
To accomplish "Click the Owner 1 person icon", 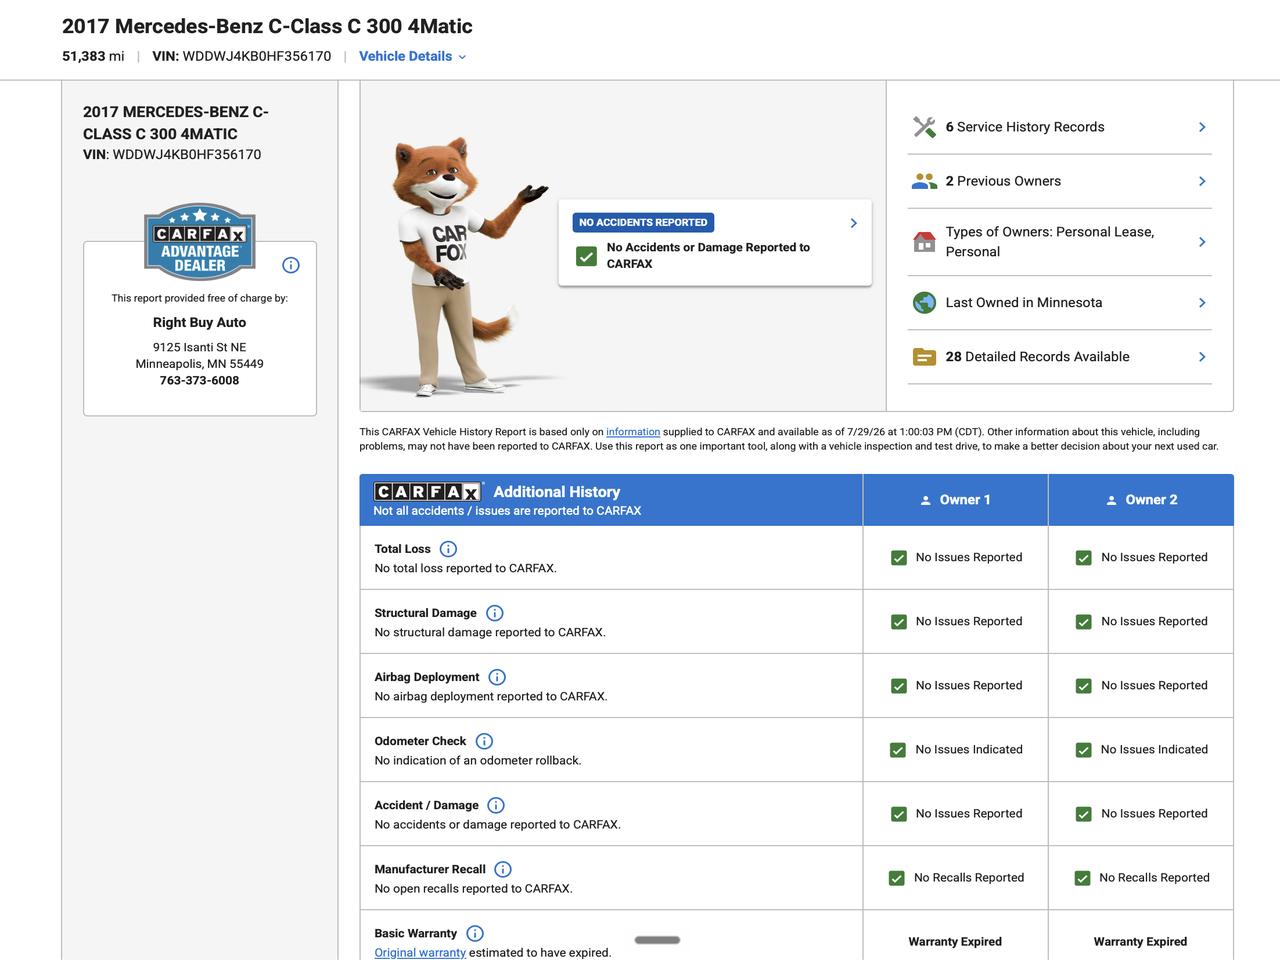I will (925, 500).
